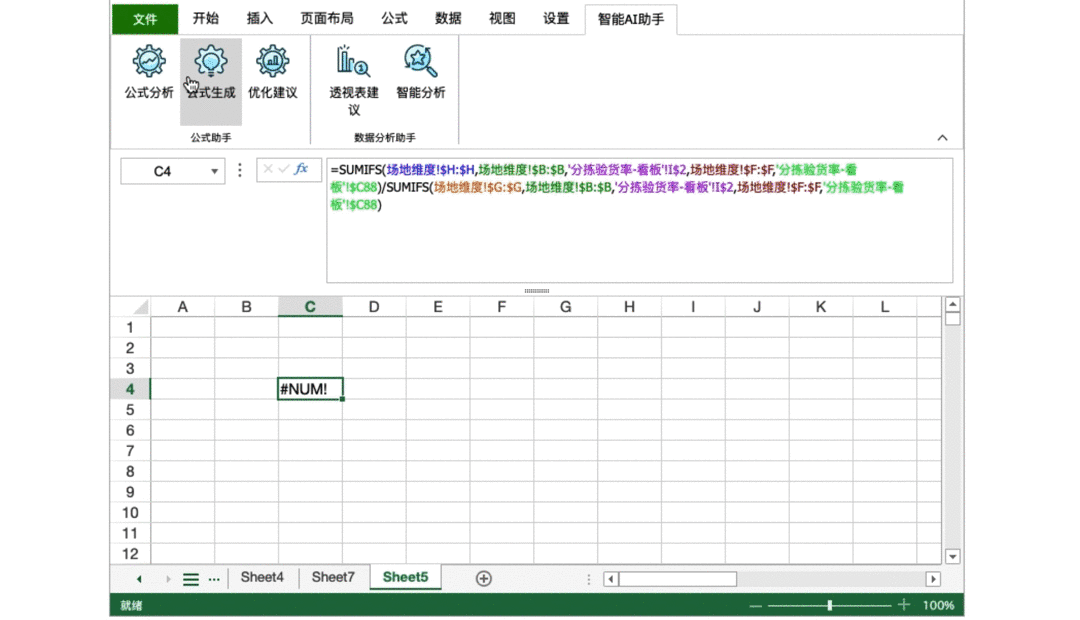
Task: Open the three-dot options beside the Name Box
Action: (240, 170)
